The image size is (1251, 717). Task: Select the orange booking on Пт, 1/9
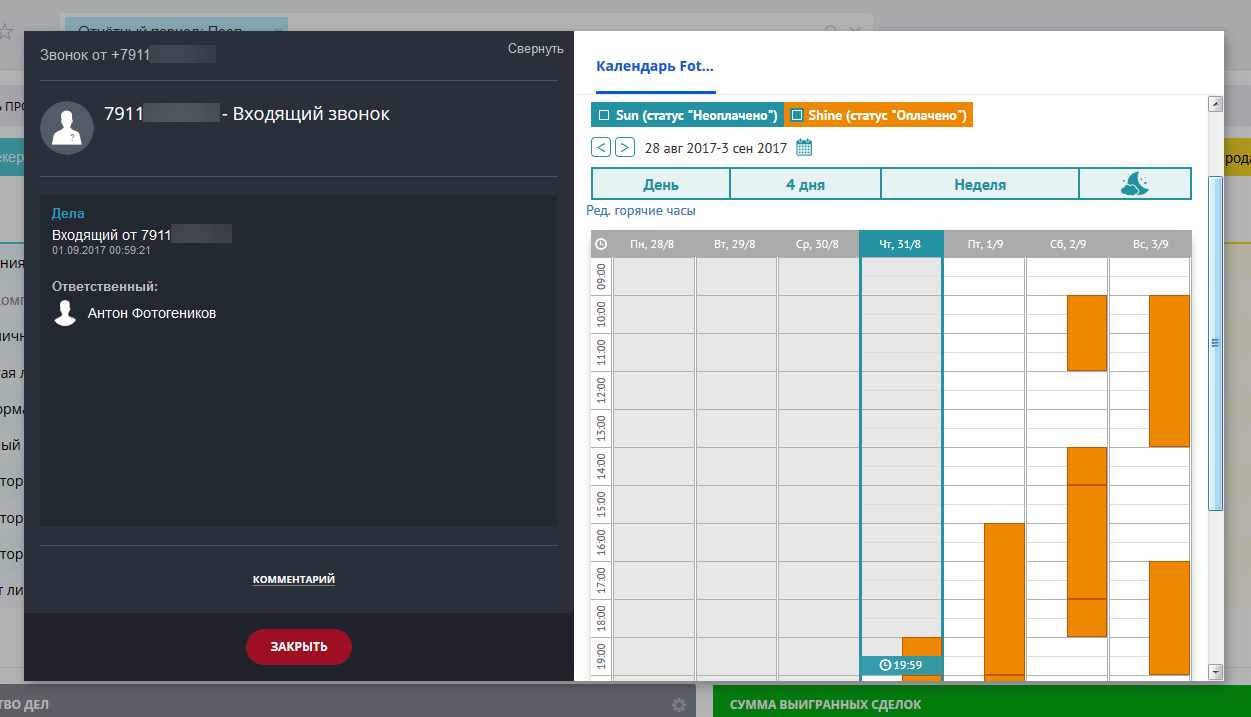1004,598
